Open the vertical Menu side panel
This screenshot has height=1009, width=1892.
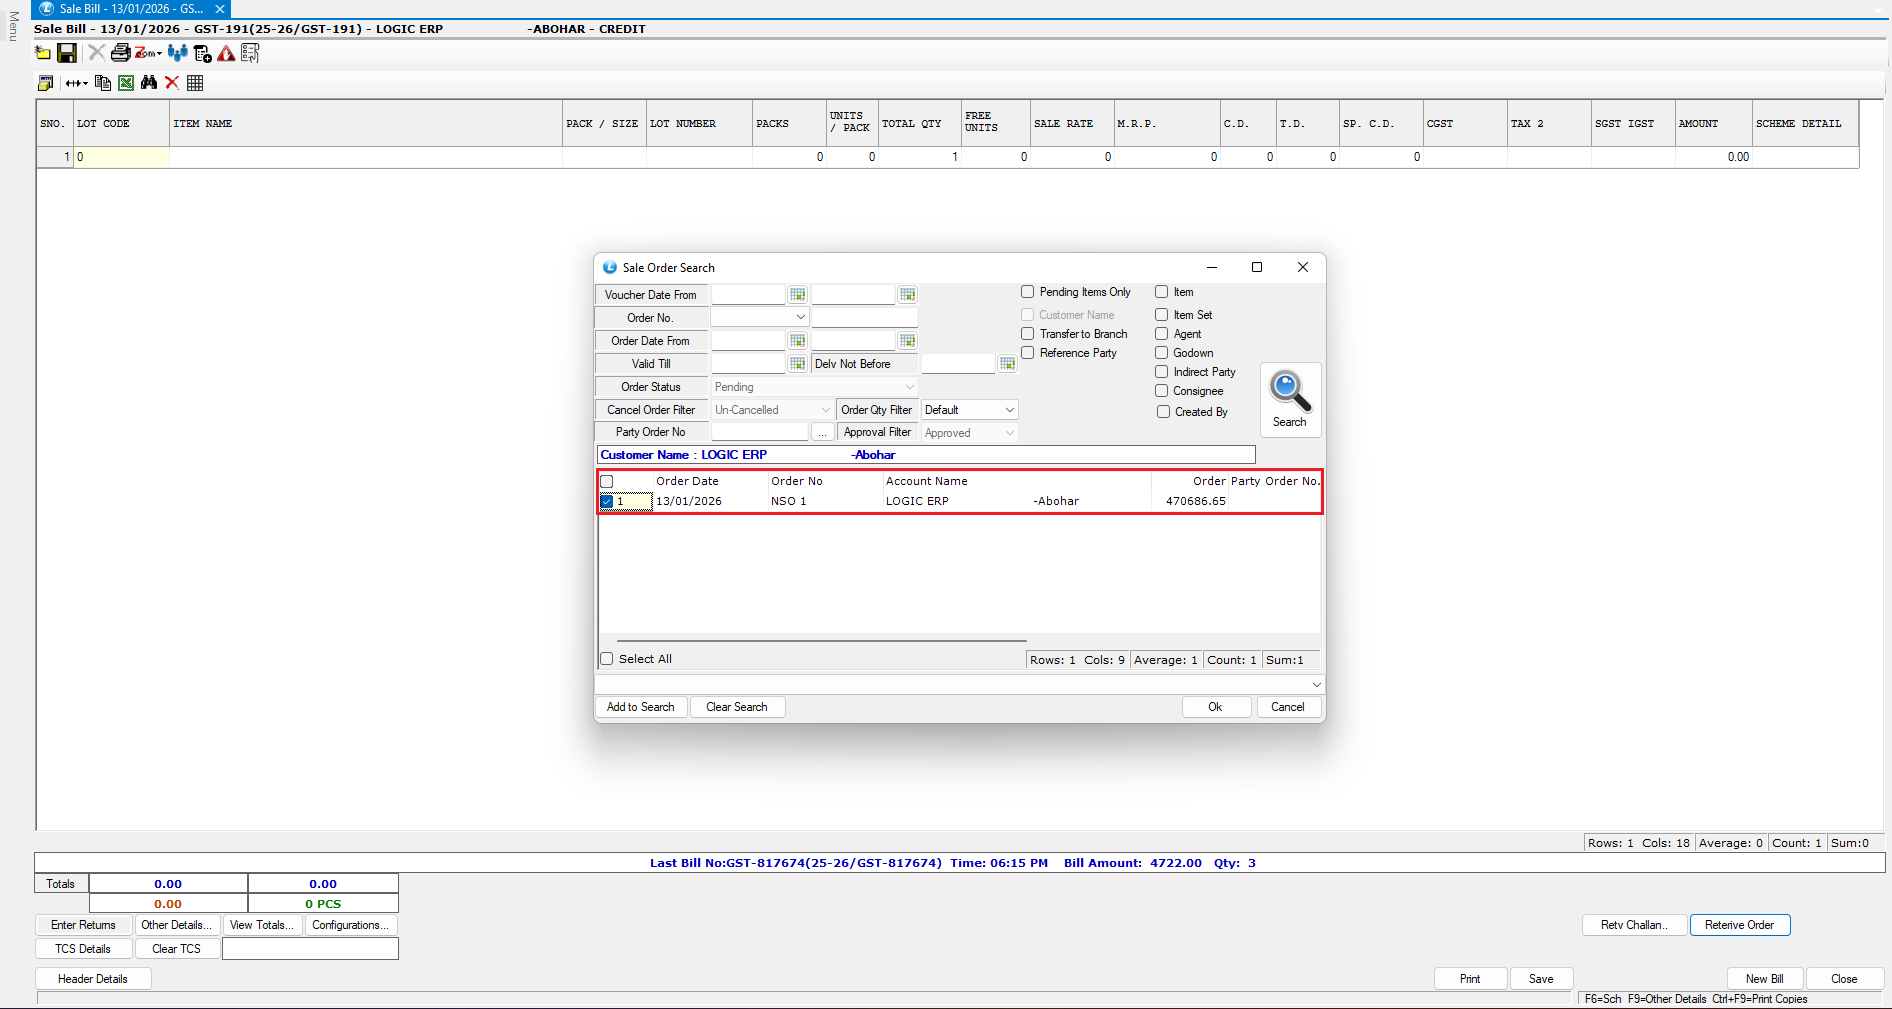pyautogui.click(x=13, y=26)
